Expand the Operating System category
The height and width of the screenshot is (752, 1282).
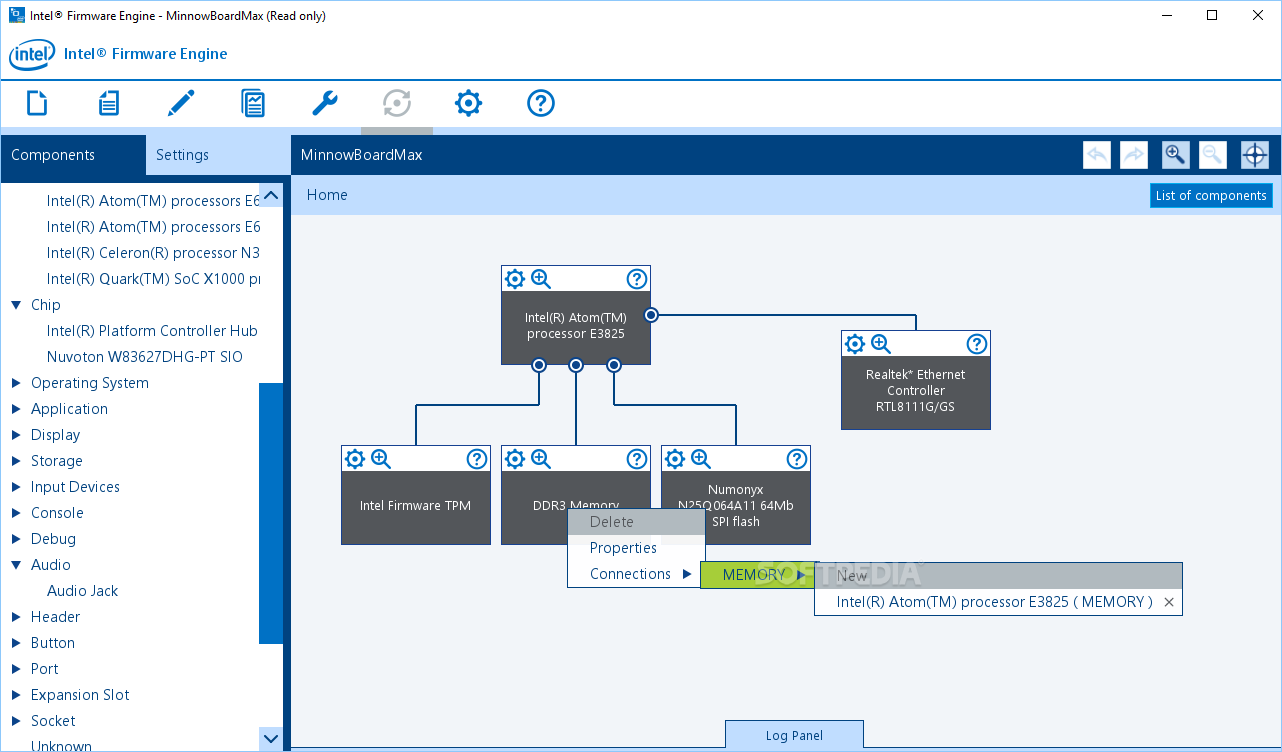coord(16,383)
